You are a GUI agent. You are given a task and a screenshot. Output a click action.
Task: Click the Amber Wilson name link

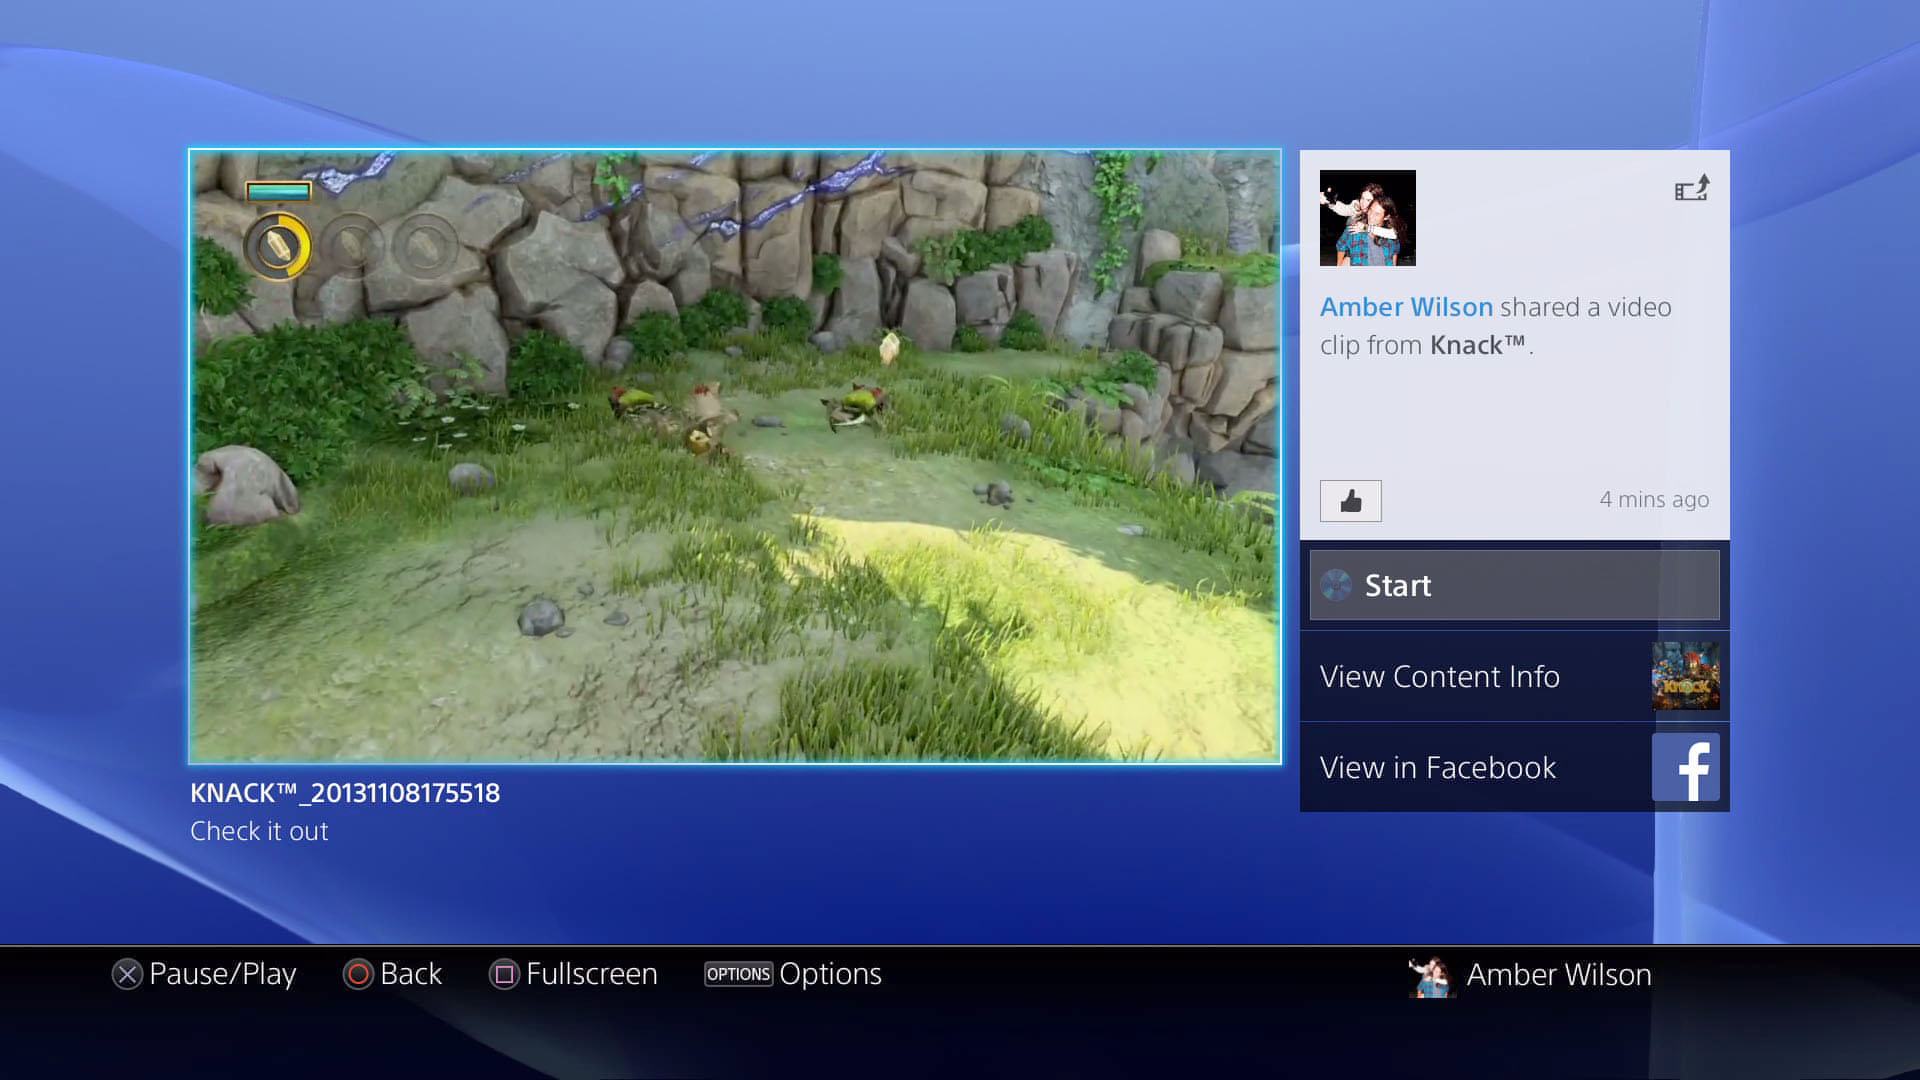tap(1406, 307)
